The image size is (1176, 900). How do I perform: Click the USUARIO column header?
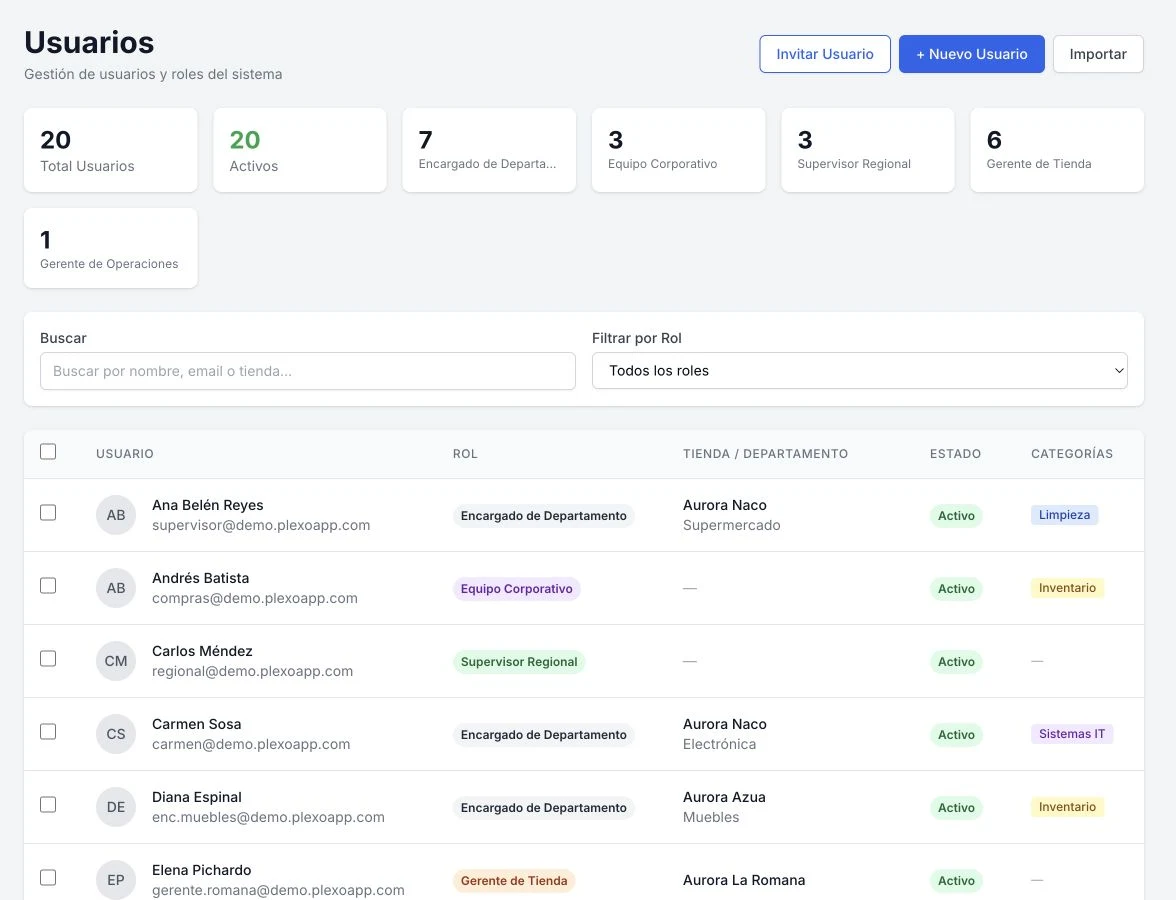(124, 454)
